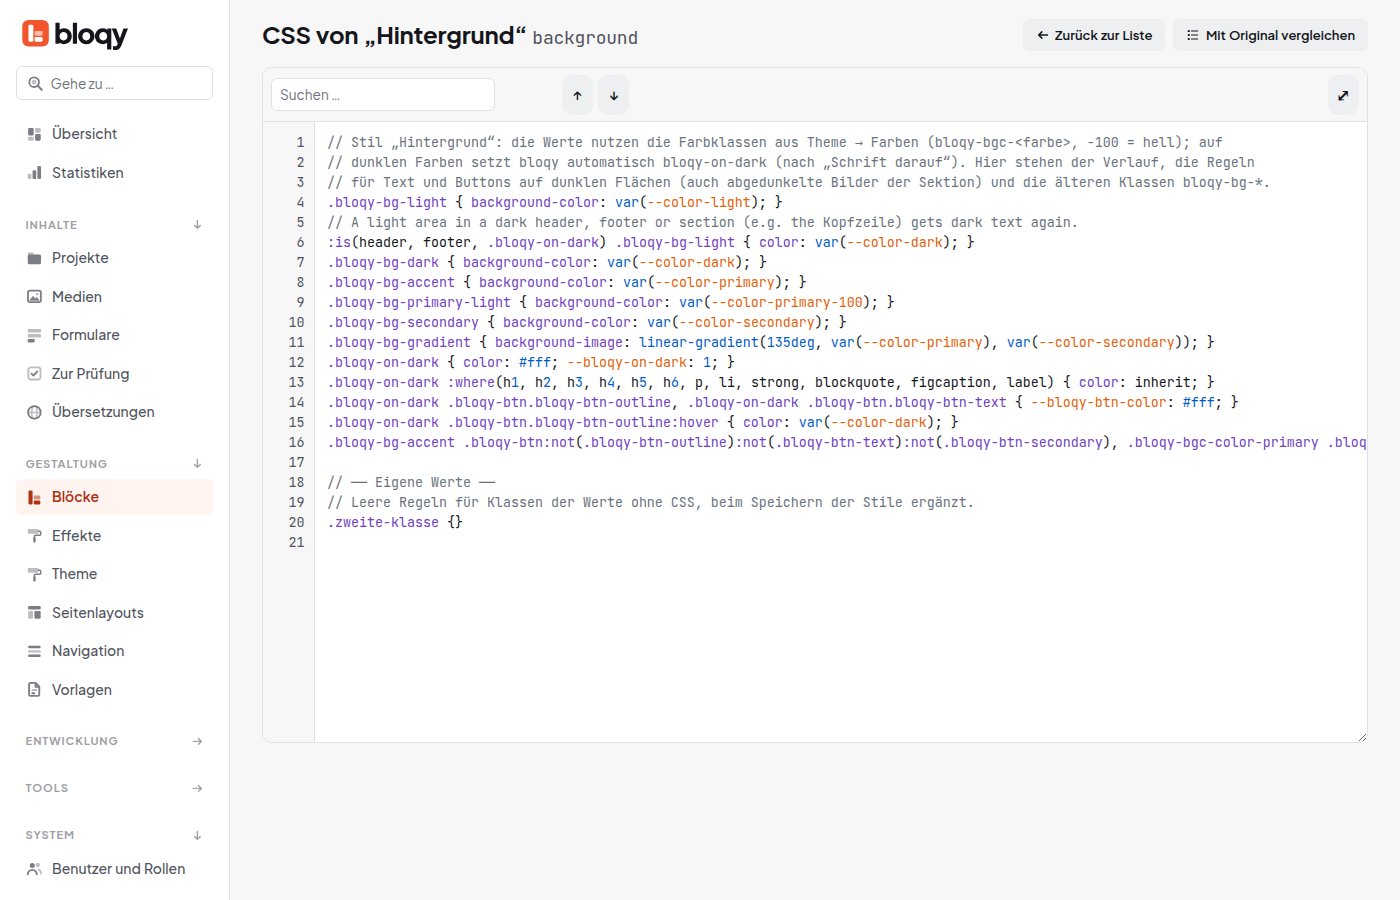Open Medien library
1400x900 pixels.
(x=114, y=297)
